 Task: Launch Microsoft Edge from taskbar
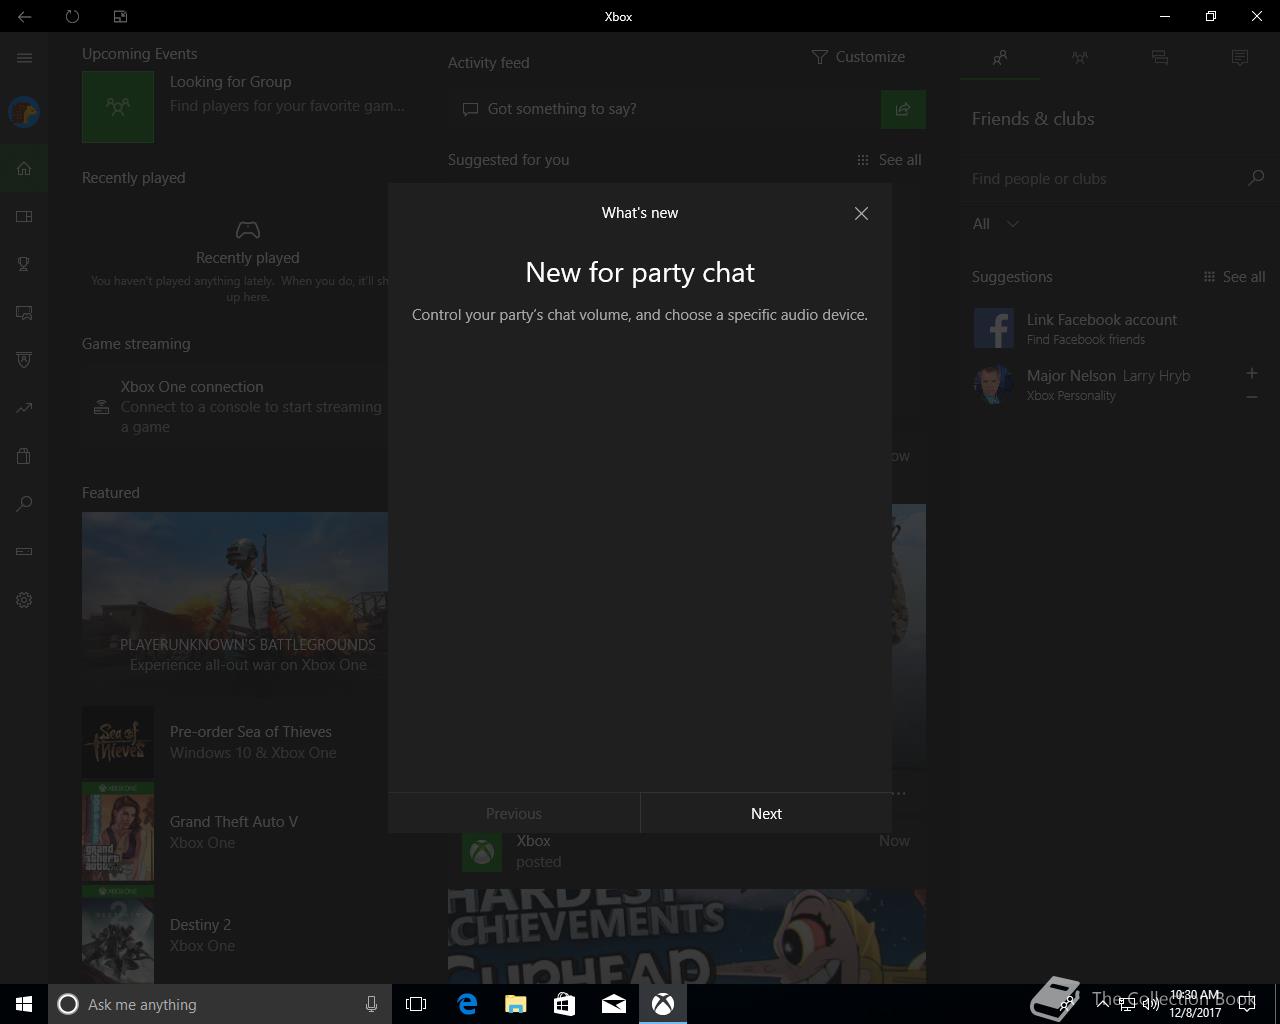[467, 1004]
